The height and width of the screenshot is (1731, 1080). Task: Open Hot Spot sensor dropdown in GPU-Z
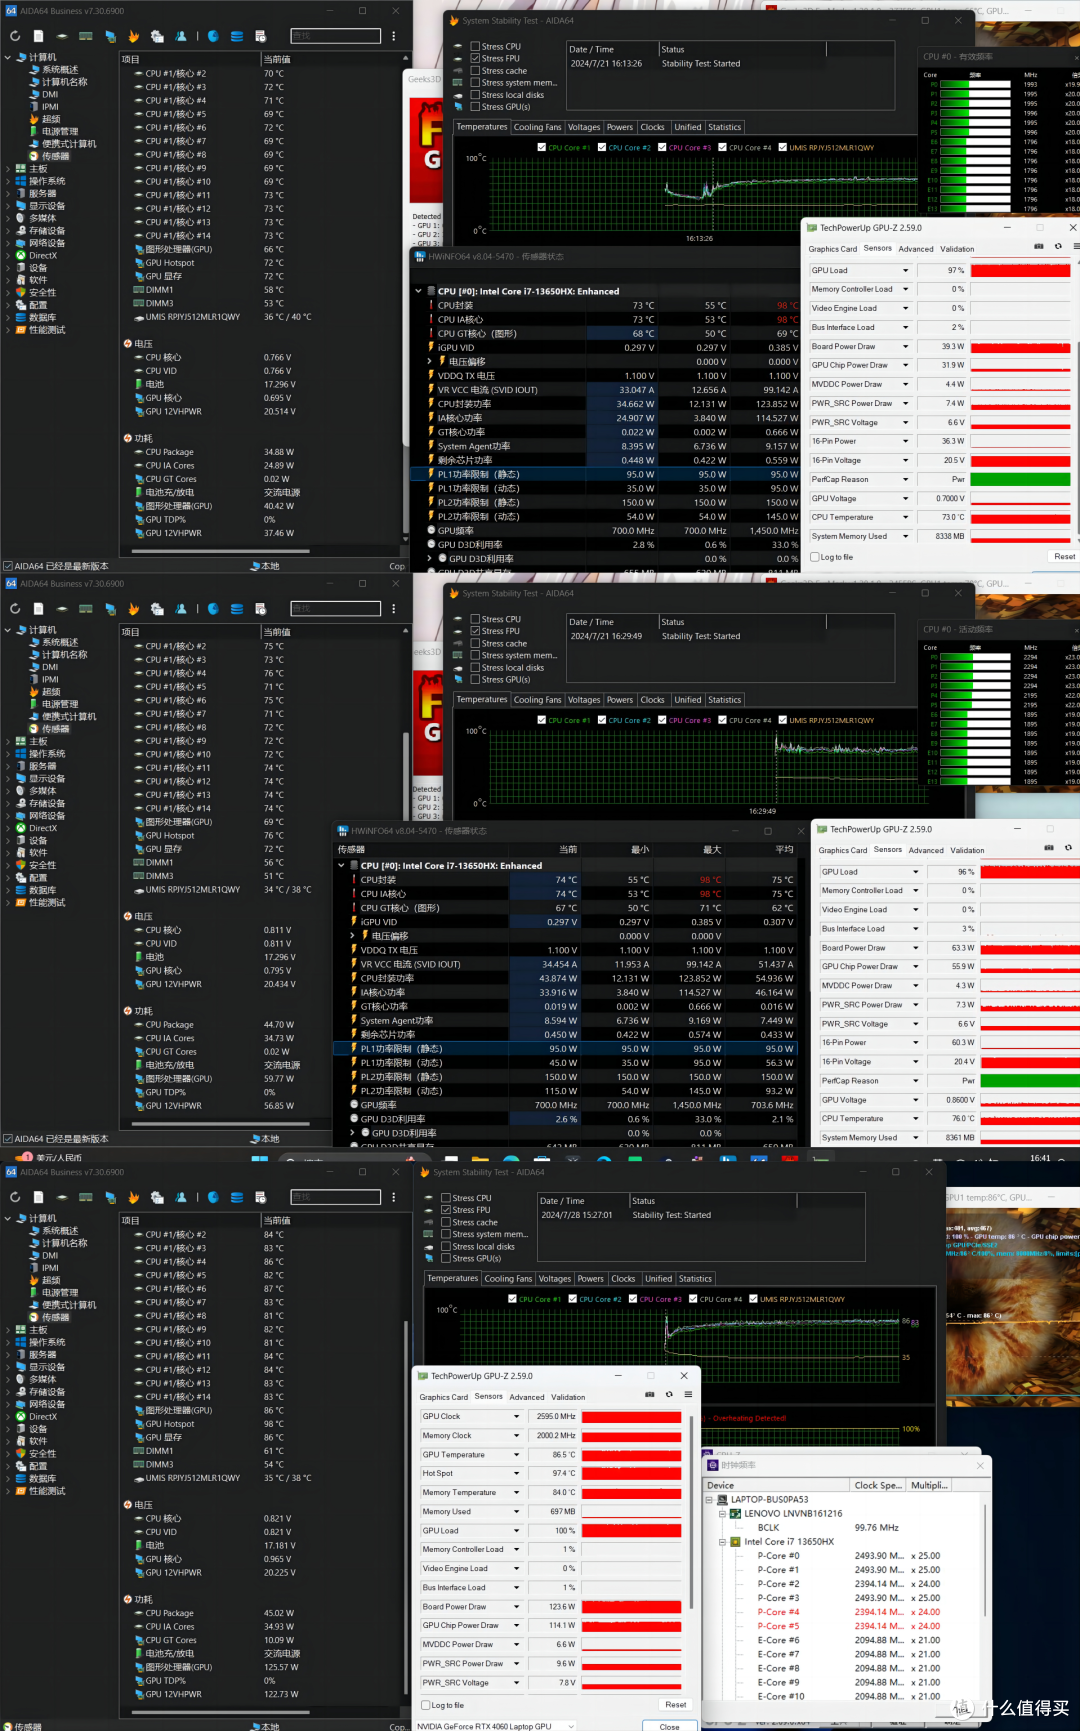517,1474
